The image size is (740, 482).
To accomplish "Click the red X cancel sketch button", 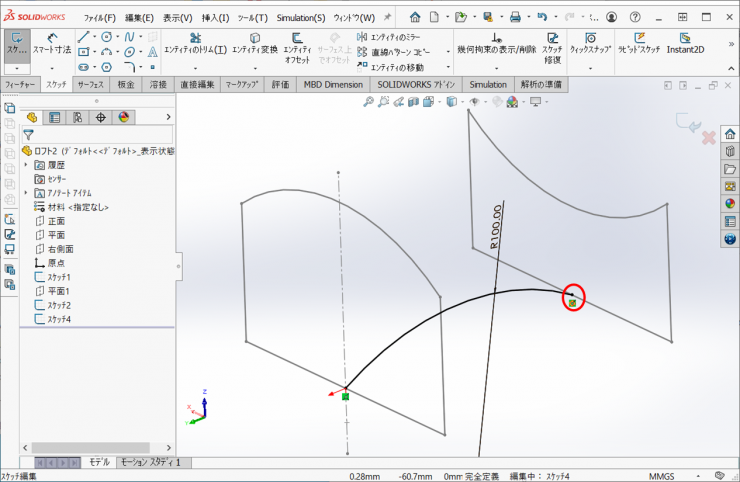I will click(709, 137).
